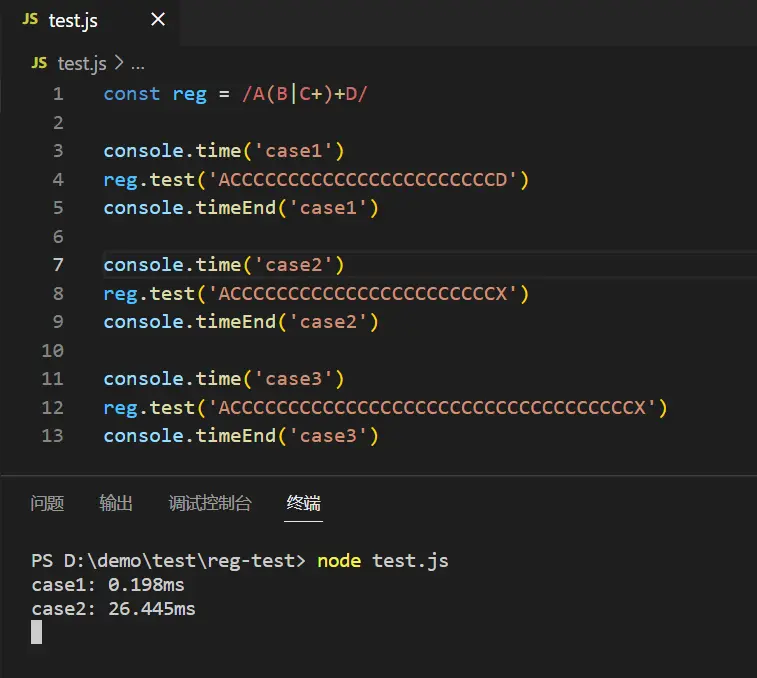This screenshot has width=757, height=678.
Task: Click the terminal's blinking cursor block
Action: coord(37,632)
